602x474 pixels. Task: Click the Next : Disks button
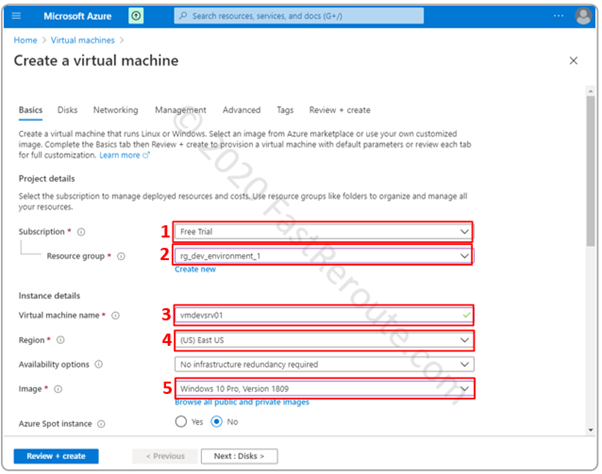point(239,456)
